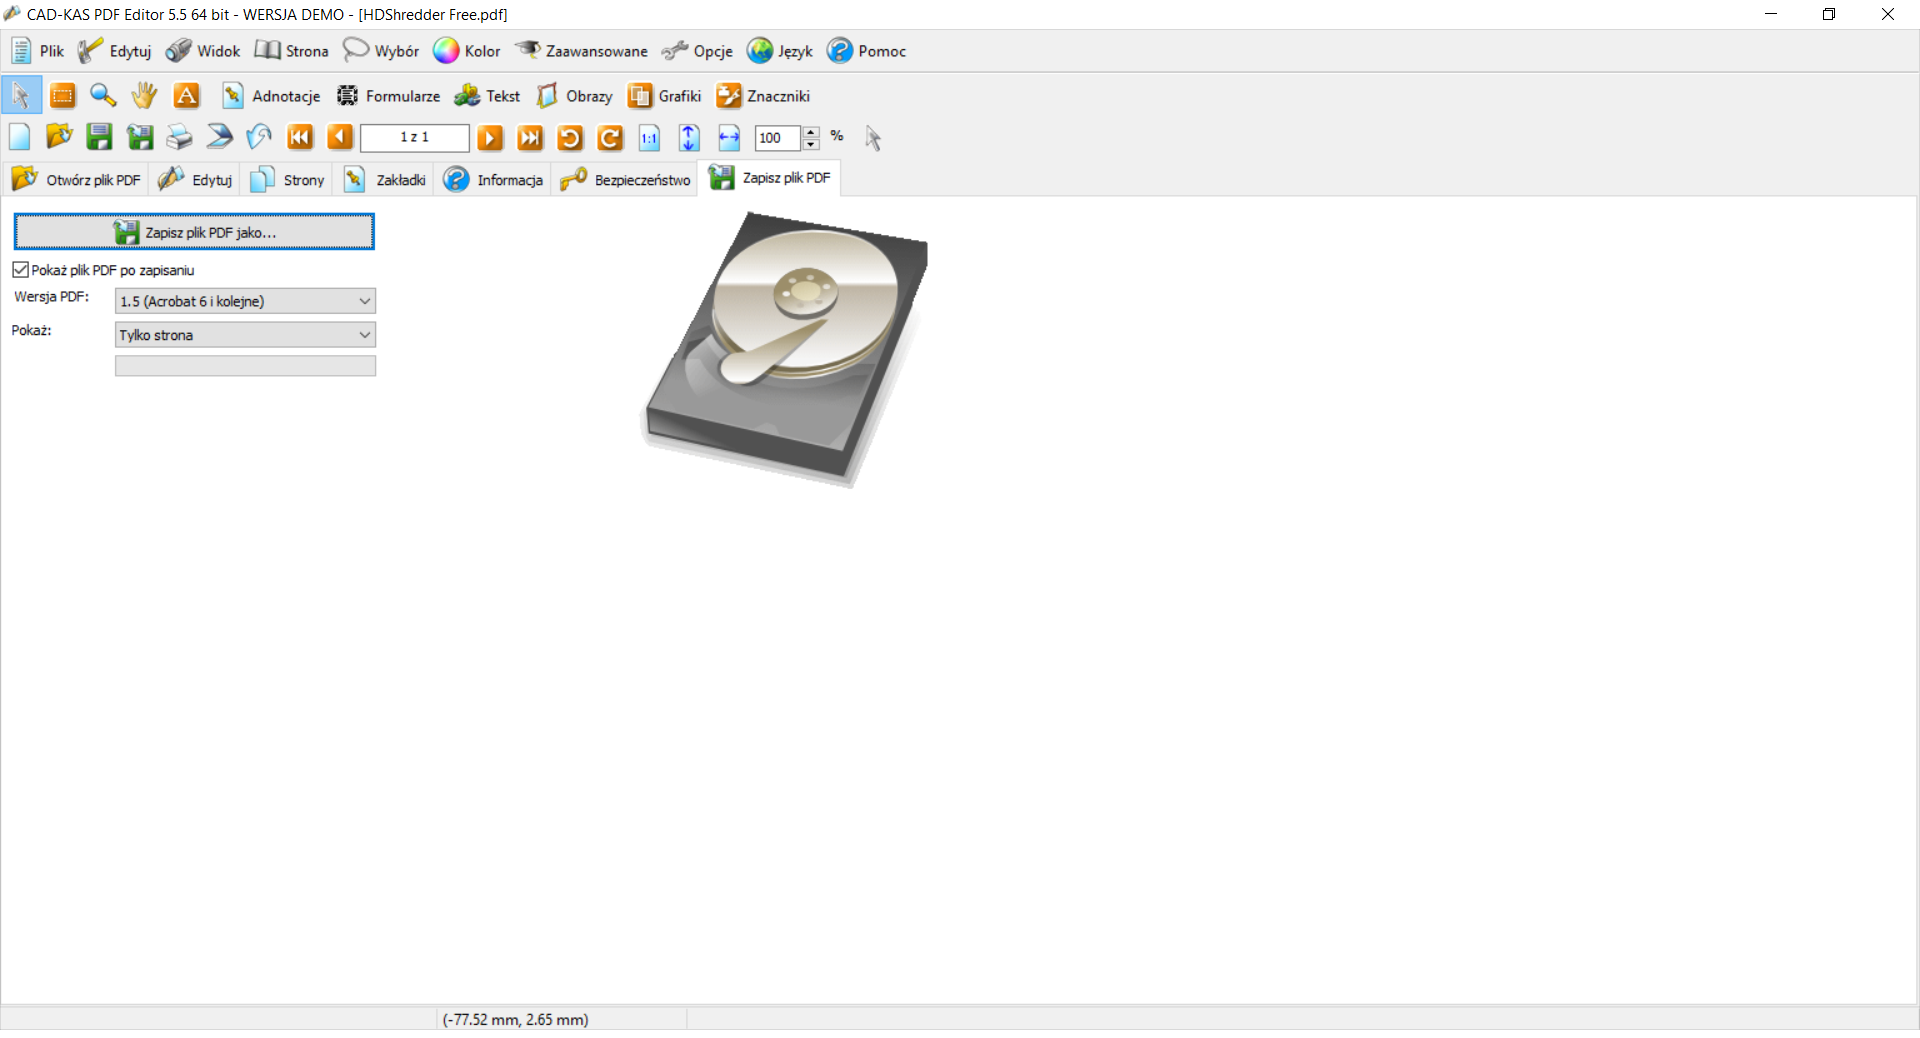Viewport: 1920px width, 1038px height.
Task: Click the printer icon in toolbar
Action: pyautogui.click(x=179, y=138)
